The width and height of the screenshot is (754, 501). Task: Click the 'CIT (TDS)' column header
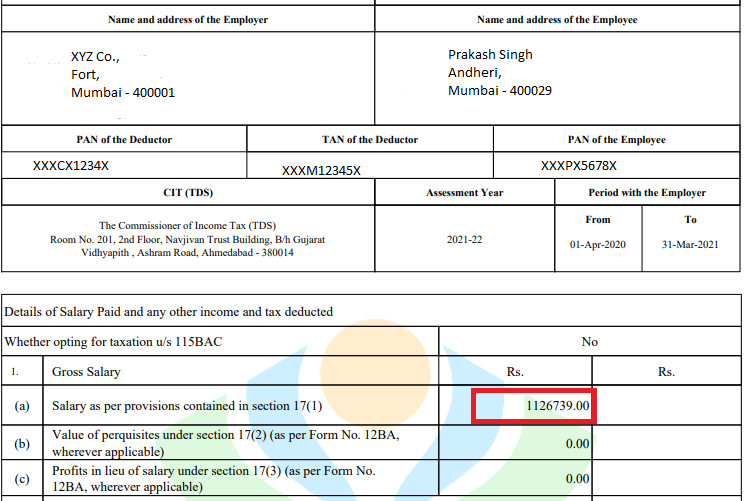[187, 193]
